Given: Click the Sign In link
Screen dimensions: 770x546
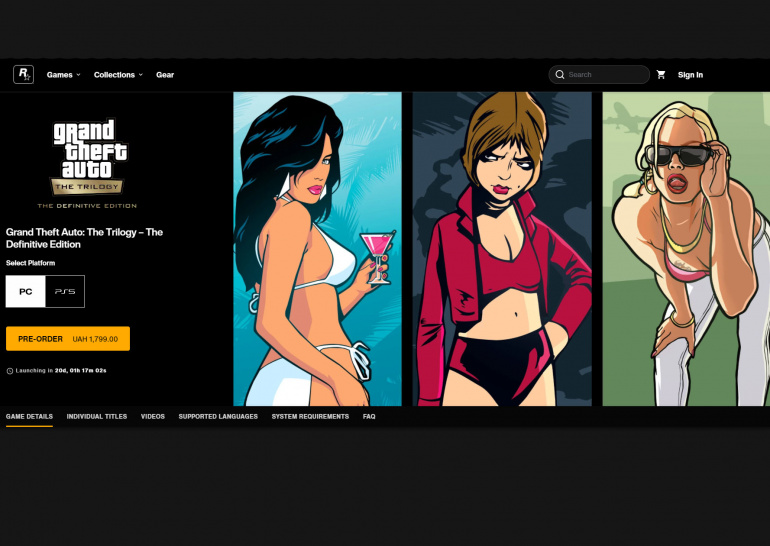Looking at the screenshot, I should click(x=690, y=75).
